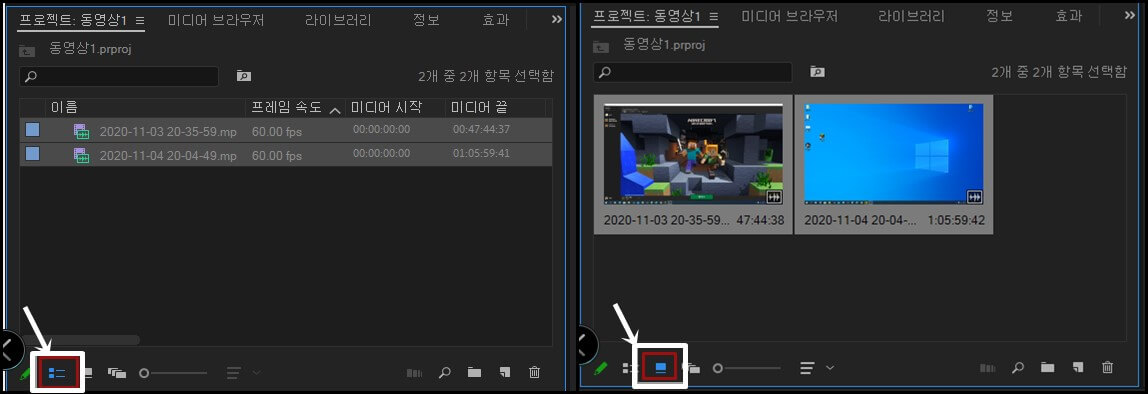Click Automate to Sequence icon, left panel
The height and width of the screenshot is (394, 1148).
pos(414,373)
